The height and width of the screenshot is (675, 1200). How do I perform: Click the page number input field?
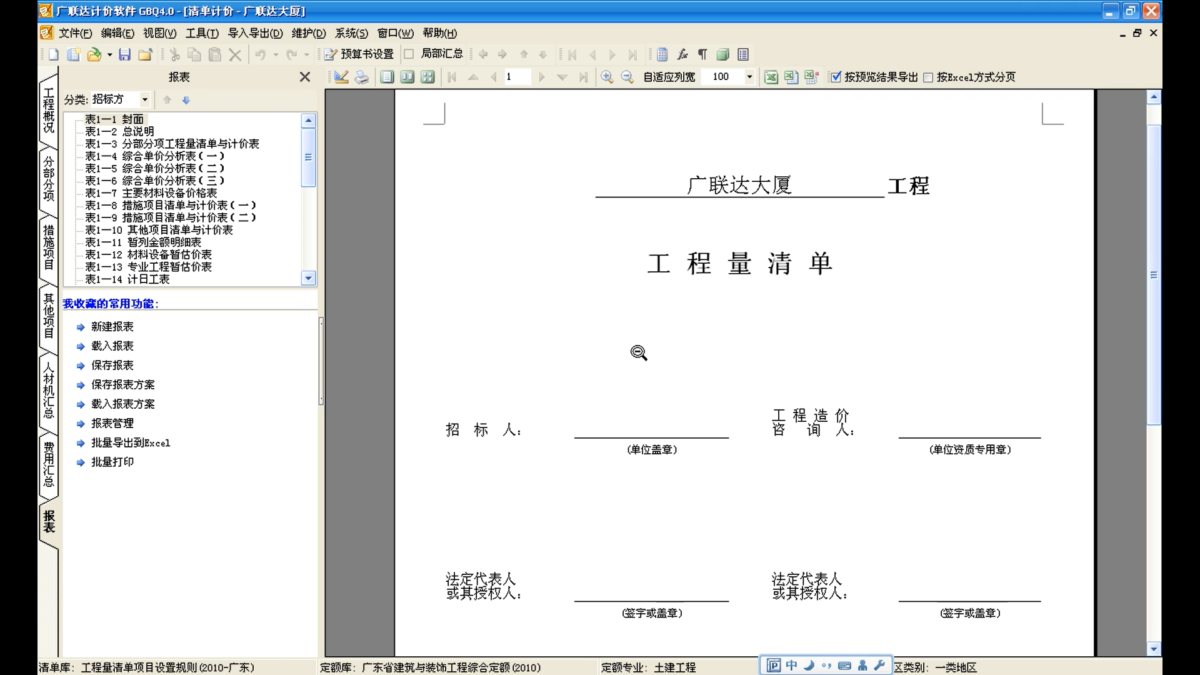point(516,77)
